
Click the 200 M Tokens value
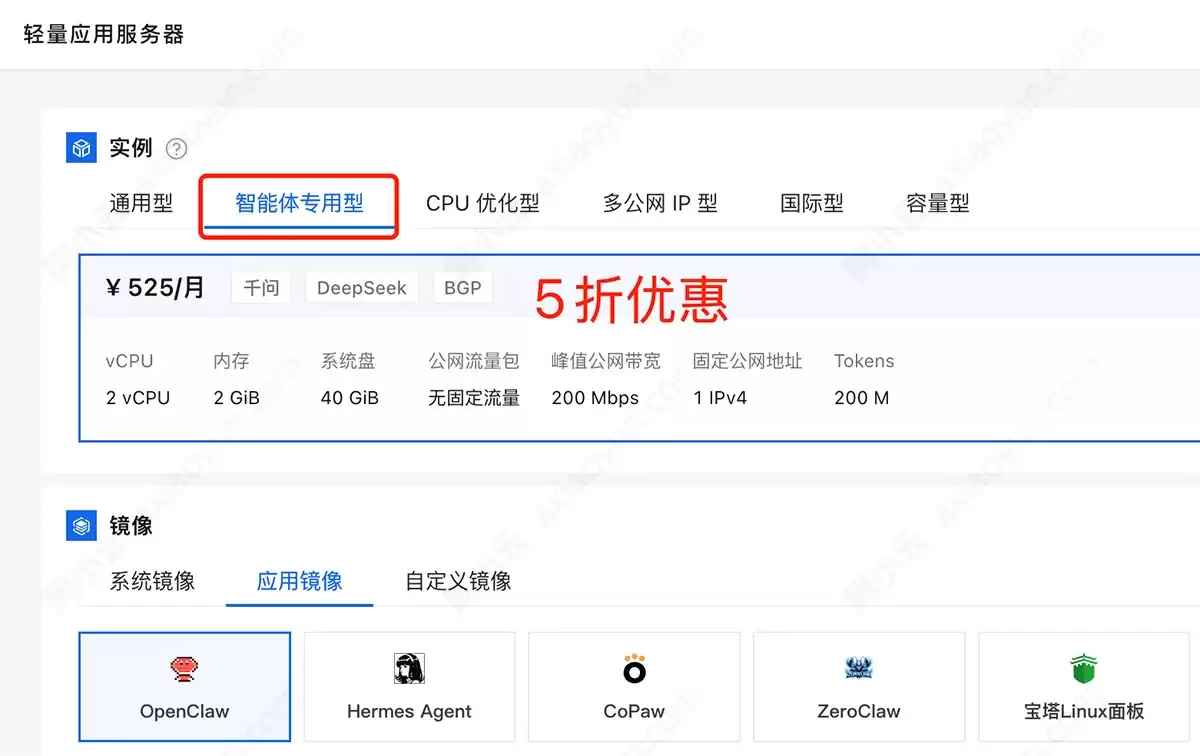pos(861,398)
